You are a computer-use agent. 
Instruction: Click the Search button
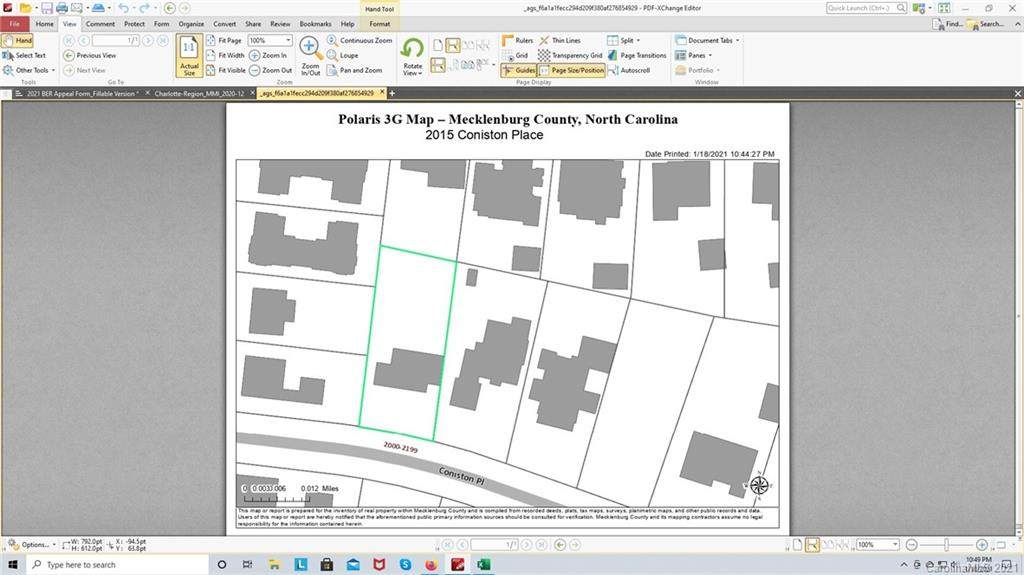tap(985, 24)
